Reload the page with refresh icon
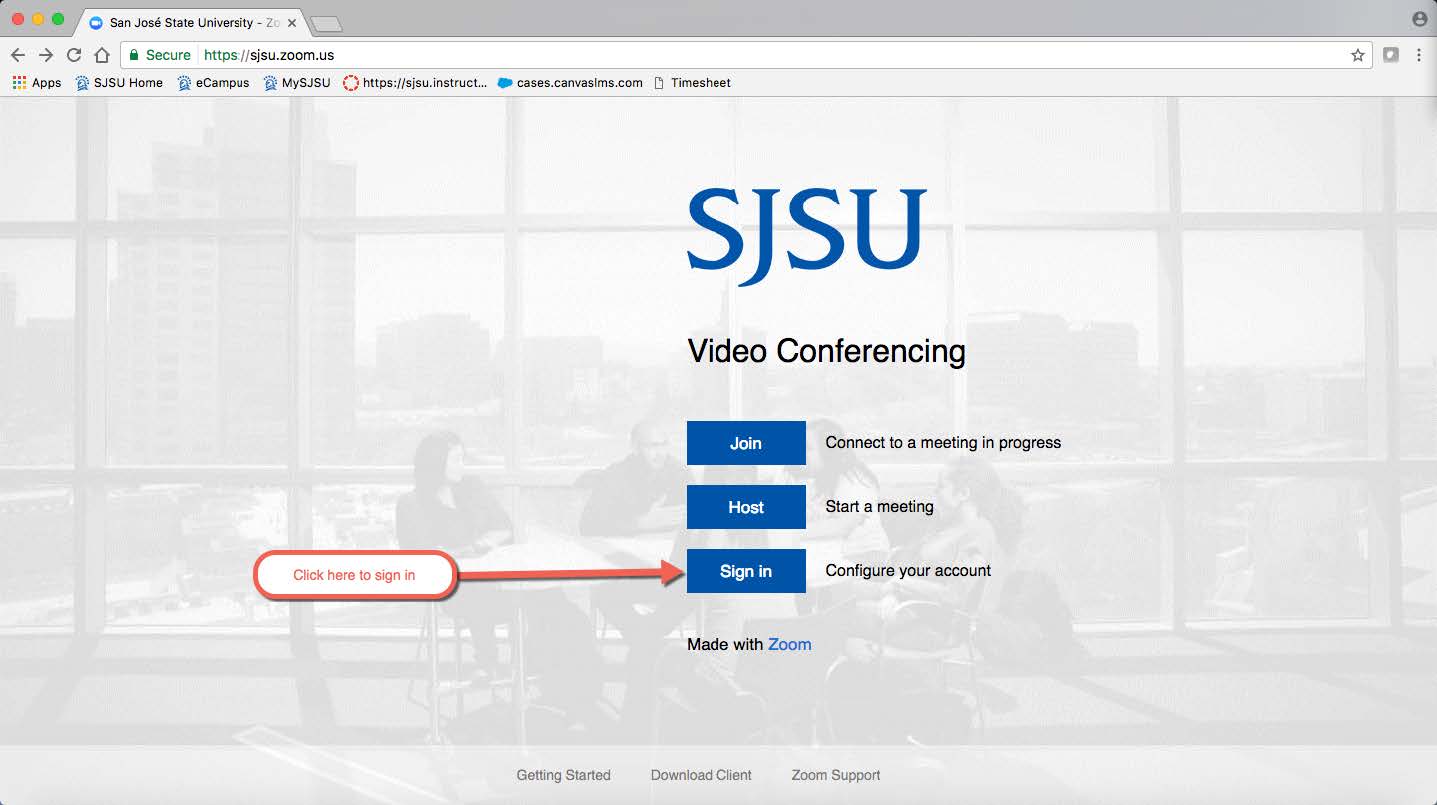The image size is (1437, 805). pyautogui.click(x=74, y=55)
